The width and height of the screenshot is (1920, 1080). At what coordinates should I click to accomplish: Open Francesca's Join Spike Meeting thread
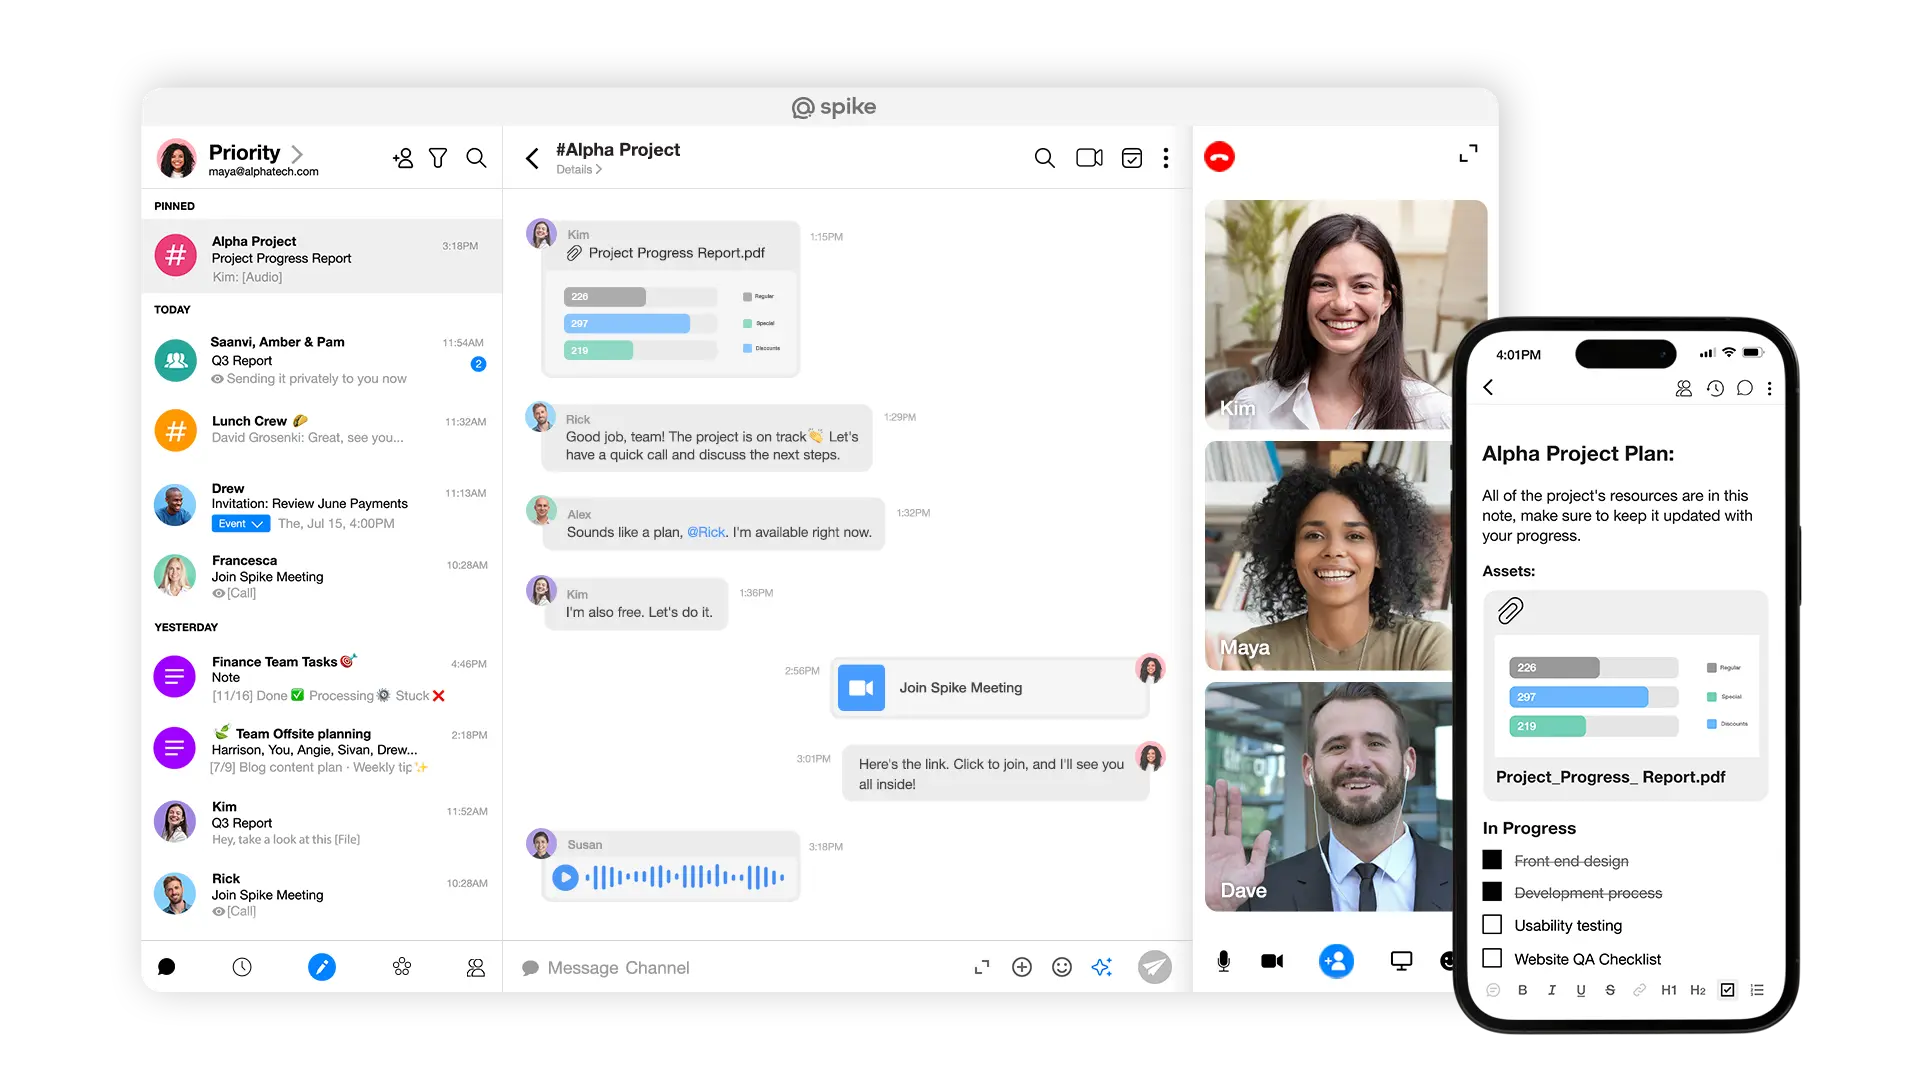click(x=321, y=576)
